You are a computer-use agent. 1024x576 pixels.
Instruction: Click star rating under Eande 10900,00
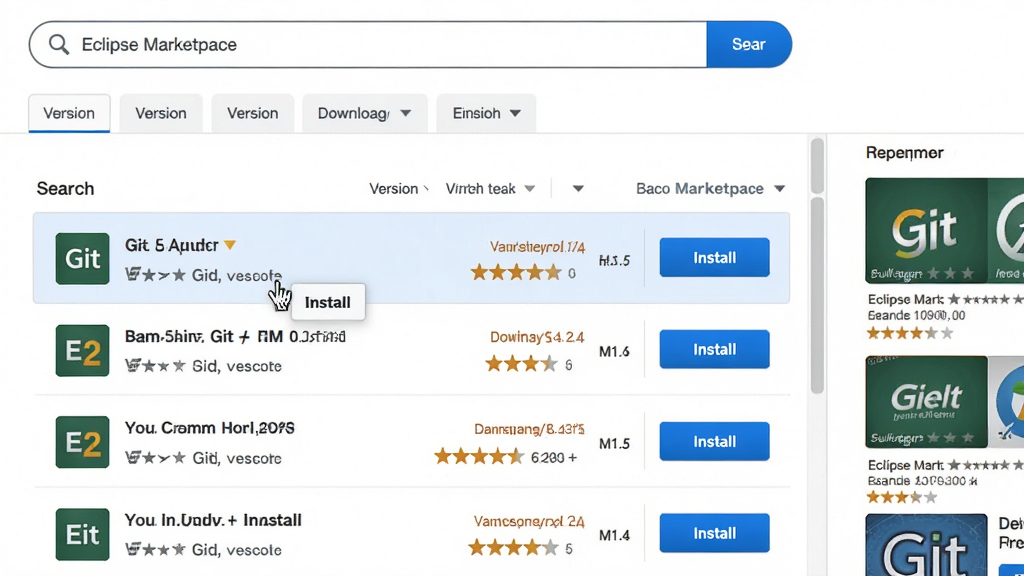coord(910,333)
